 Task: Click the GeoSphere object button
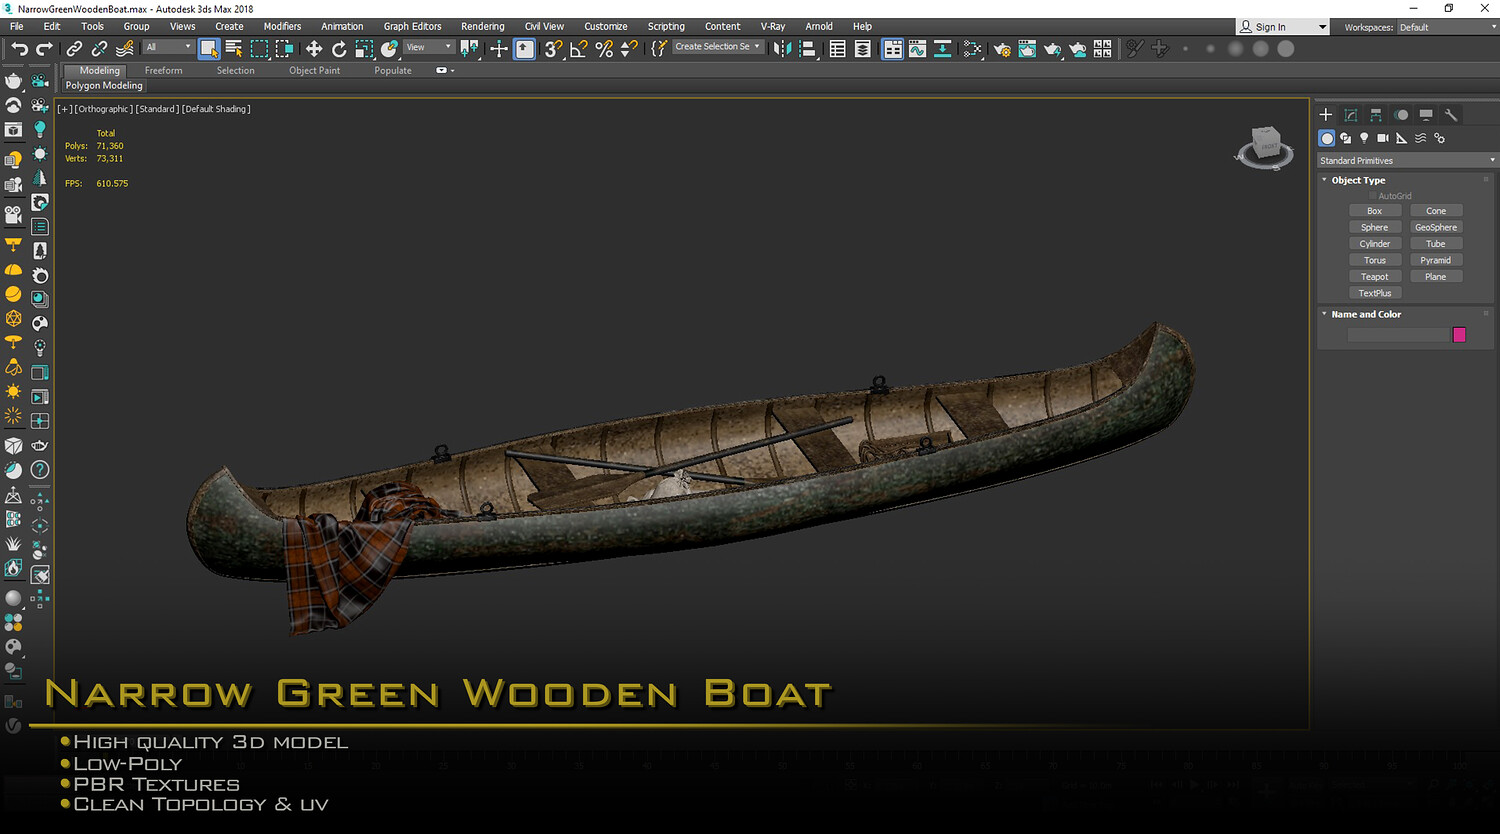pyautogui.click(x=1436, y=227)
